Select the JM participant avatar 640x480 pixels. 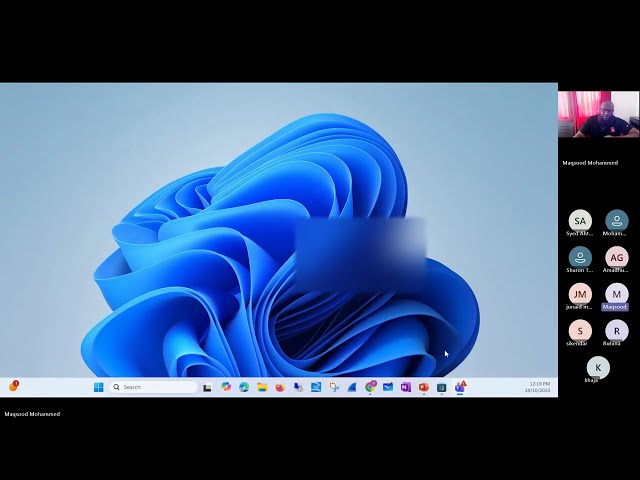[580, 294]
